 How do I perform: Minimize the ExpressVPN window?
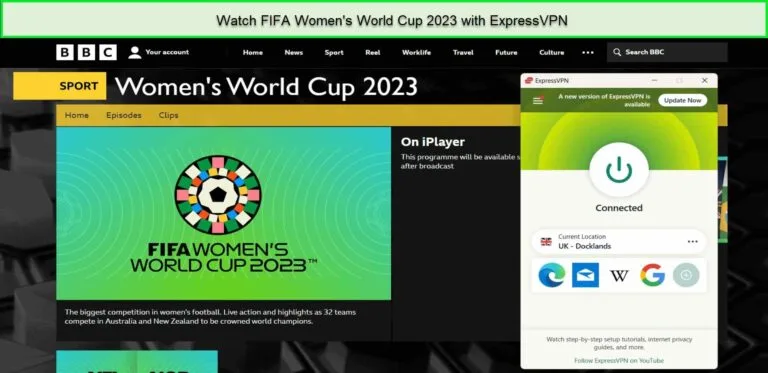pos(654,80)
